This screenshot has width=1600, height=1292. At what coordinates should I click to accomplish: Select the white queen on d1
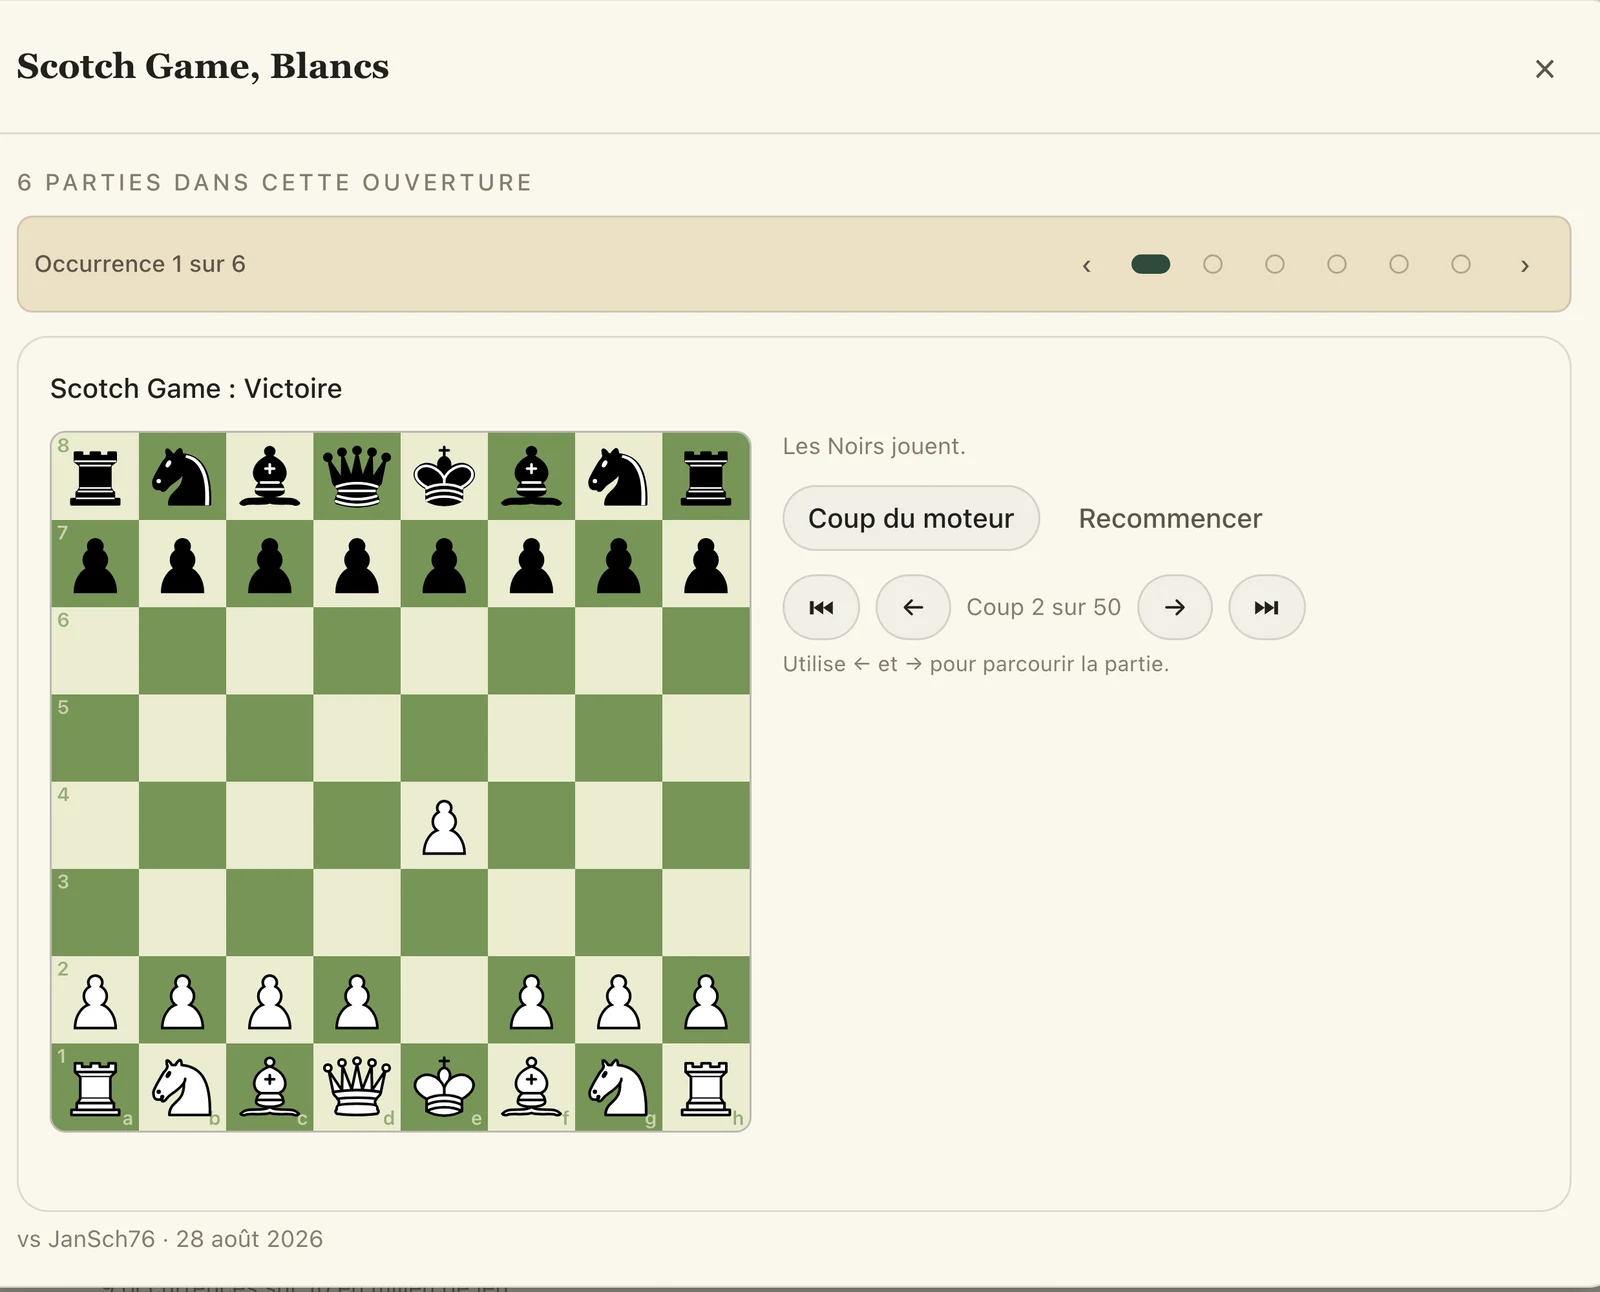[357, 1087]
